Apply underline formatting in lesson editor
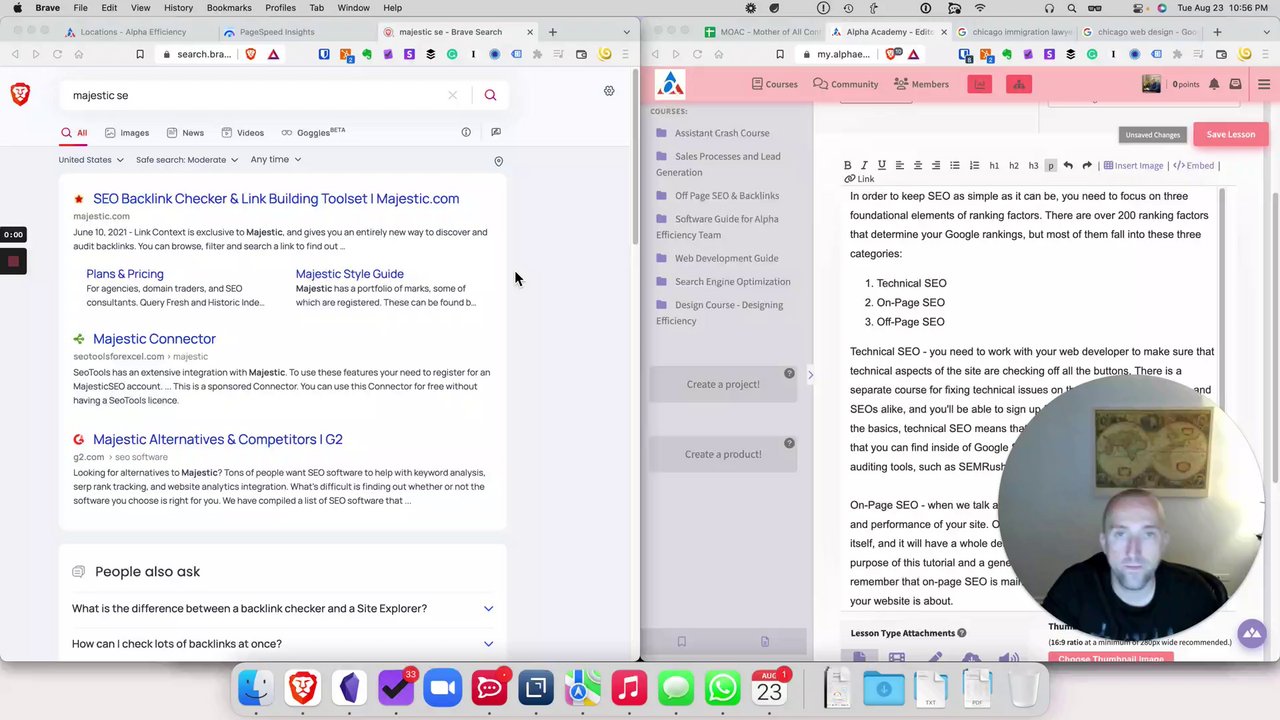Viewport: 1280px width, 720px height. click(881, 166)
